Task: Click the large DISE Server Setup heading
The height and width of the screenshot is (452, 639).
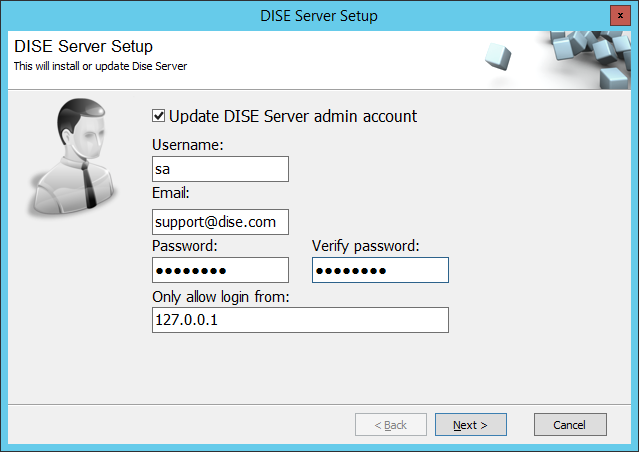Action: [x=83, y=46]
